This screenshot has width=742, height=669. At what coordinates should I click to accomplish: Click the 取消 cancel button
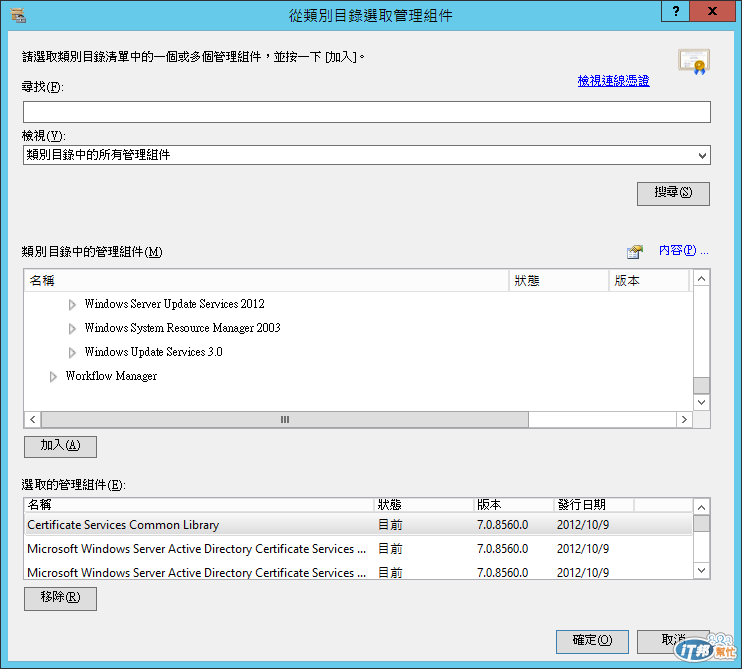tap(673, 642)
